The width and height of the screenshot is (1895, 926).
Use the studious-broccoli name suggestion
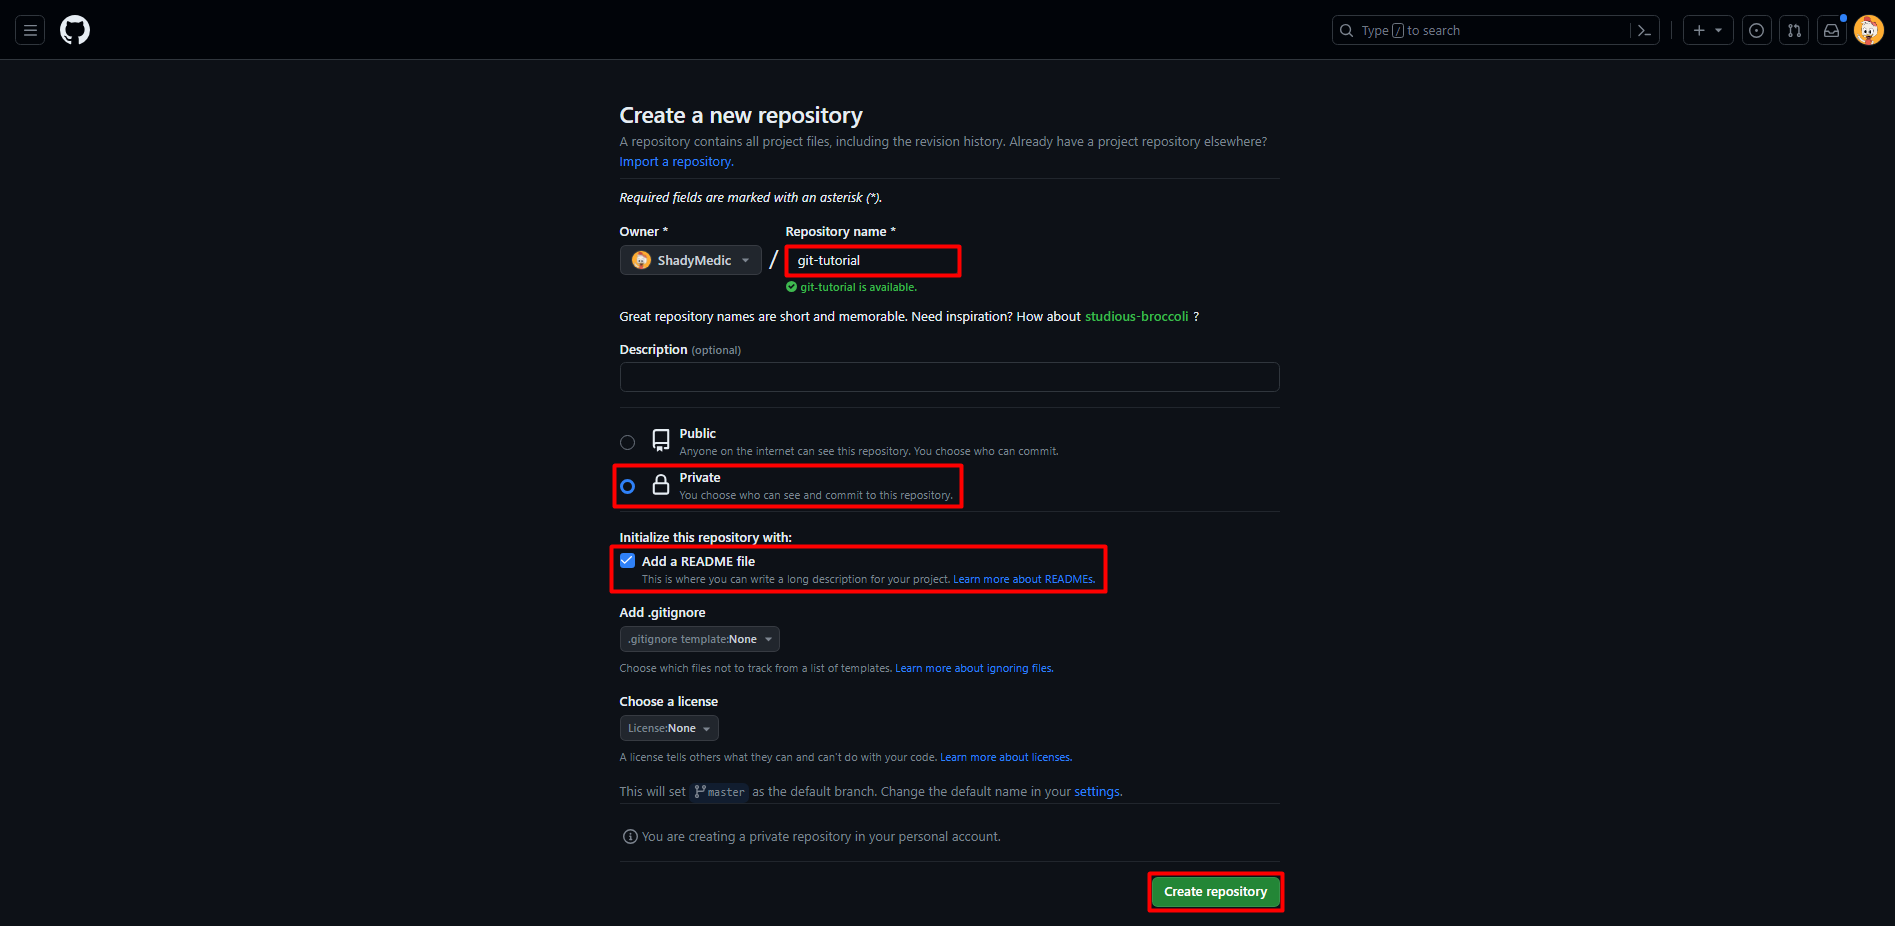tap(1136, 317)
